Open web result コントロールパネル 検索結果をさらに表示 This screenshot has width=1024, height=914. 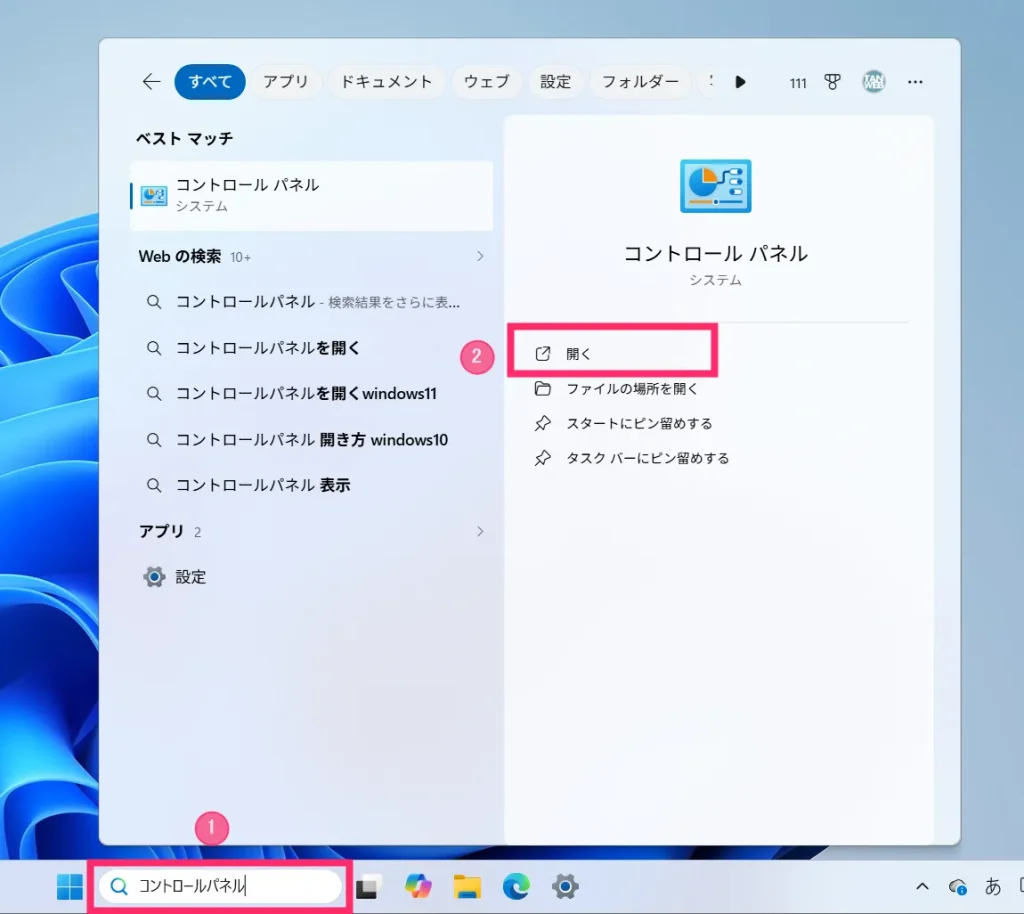312,302
